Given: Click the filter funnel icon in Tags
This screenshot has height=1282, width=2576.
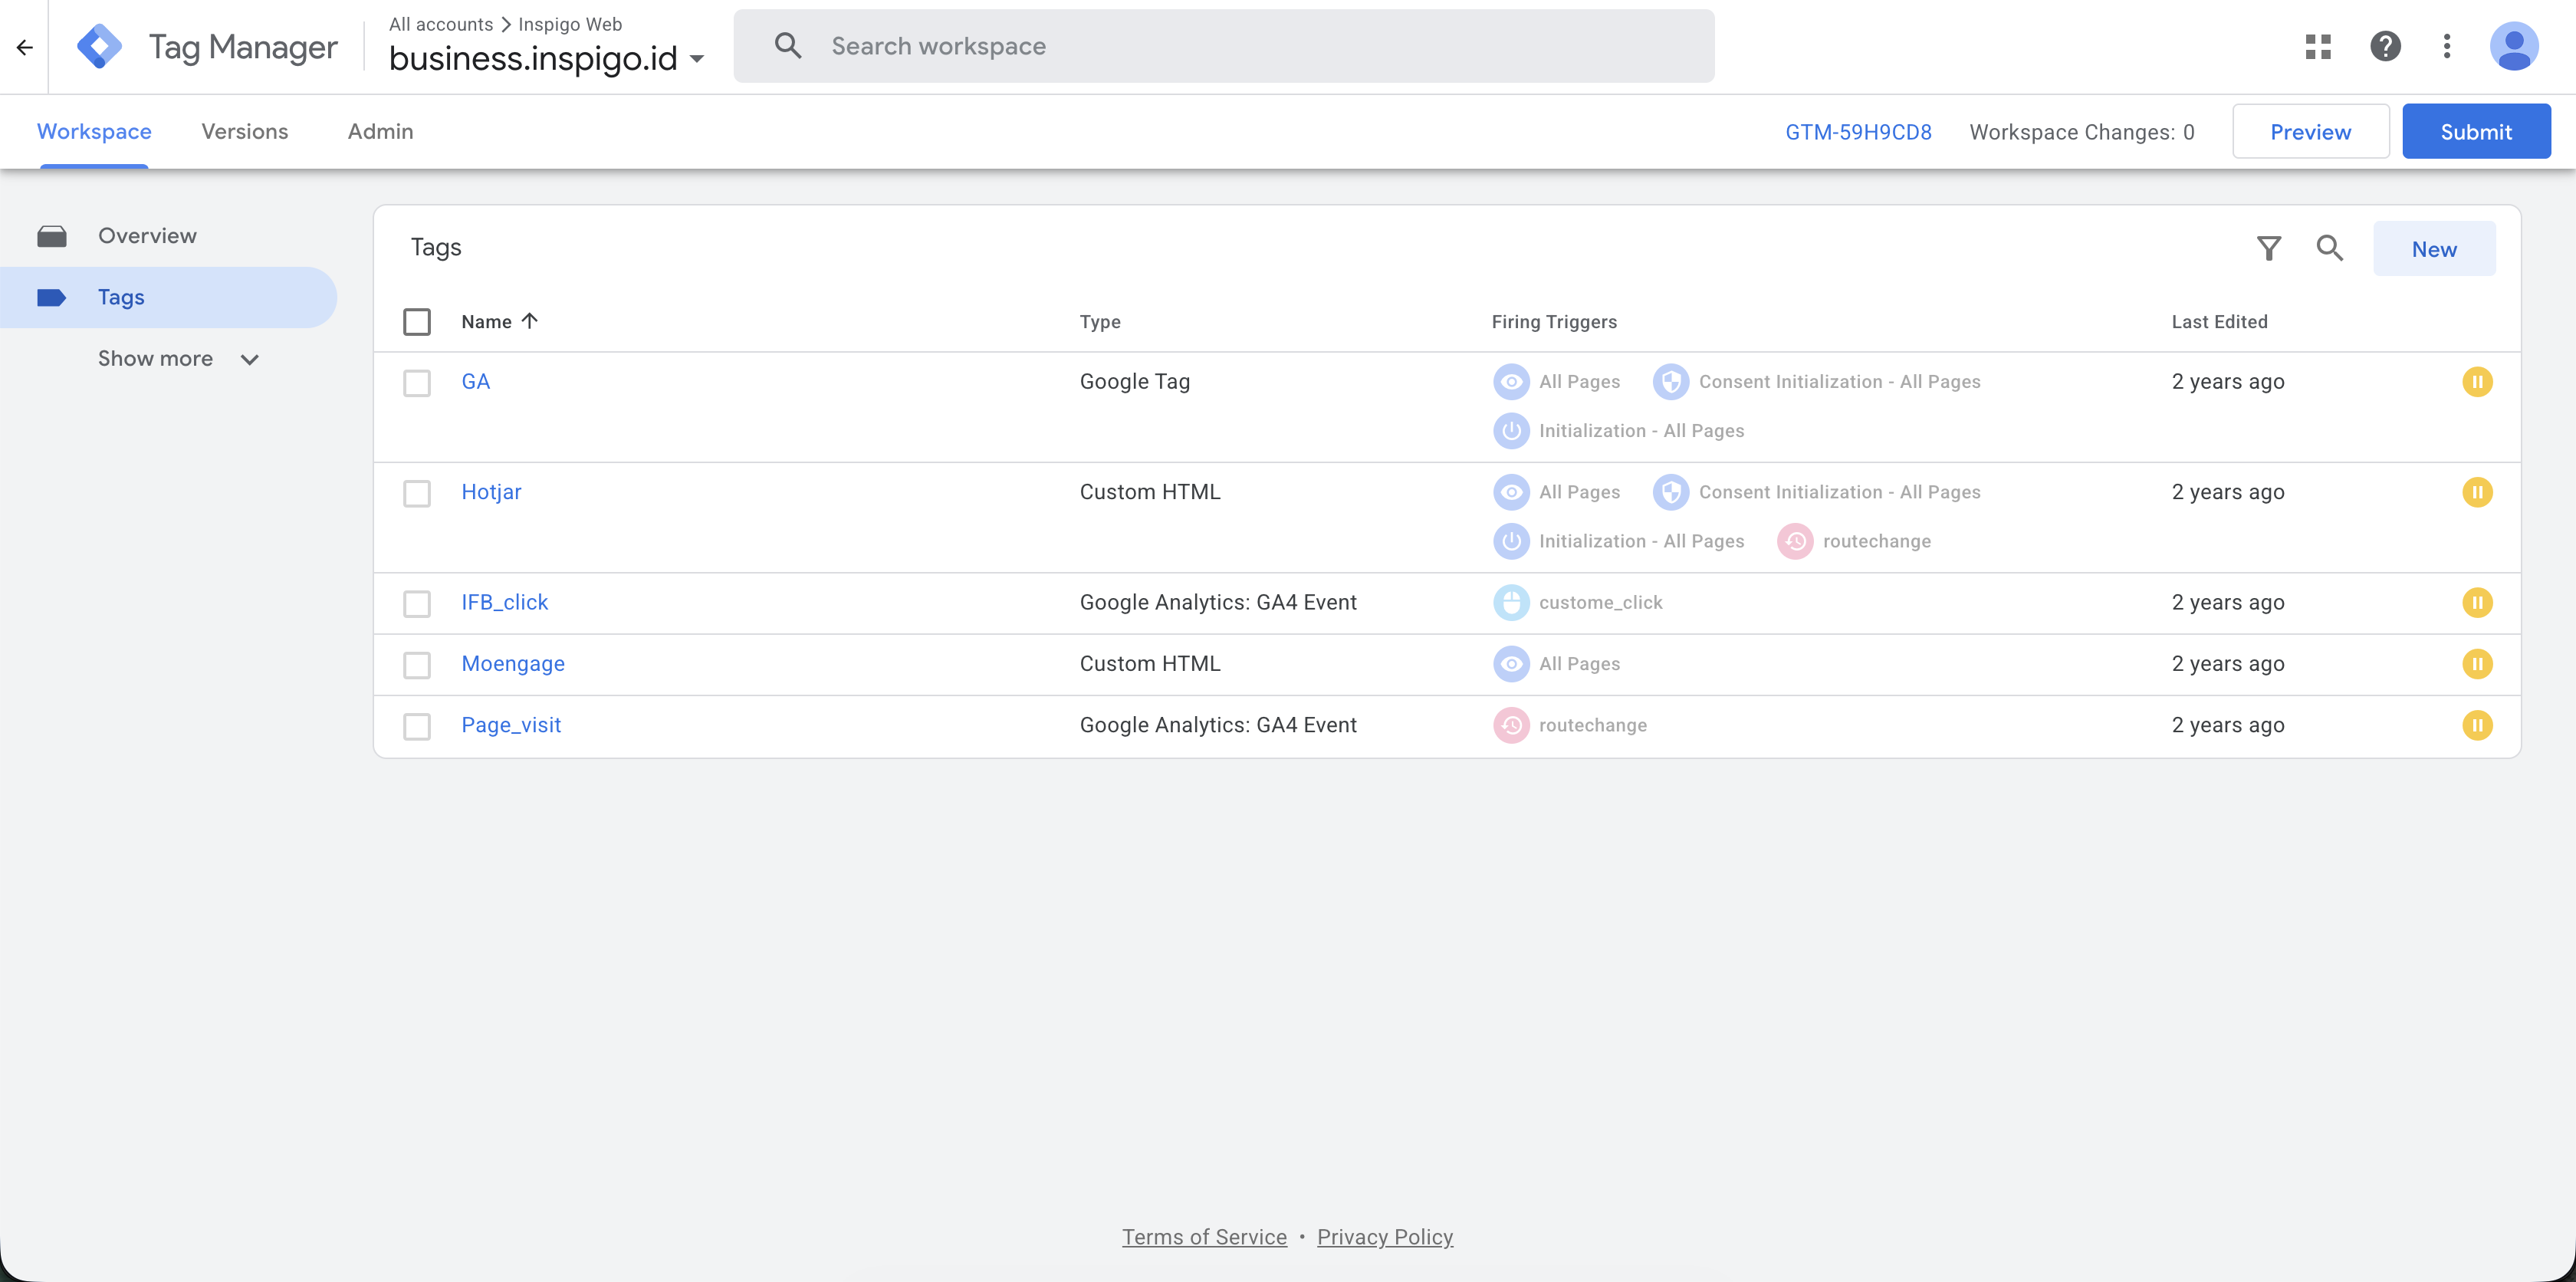Looking at the screenshot, I should pyautogui.click(x=2269, y=248).
